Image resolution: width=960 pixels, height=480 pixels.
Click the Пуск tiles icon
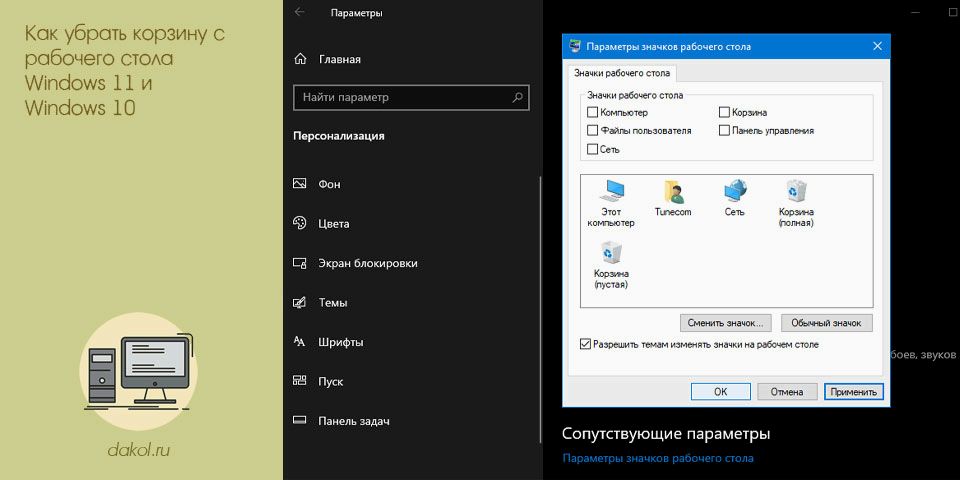pyautogui.click(x=299, y=381)
